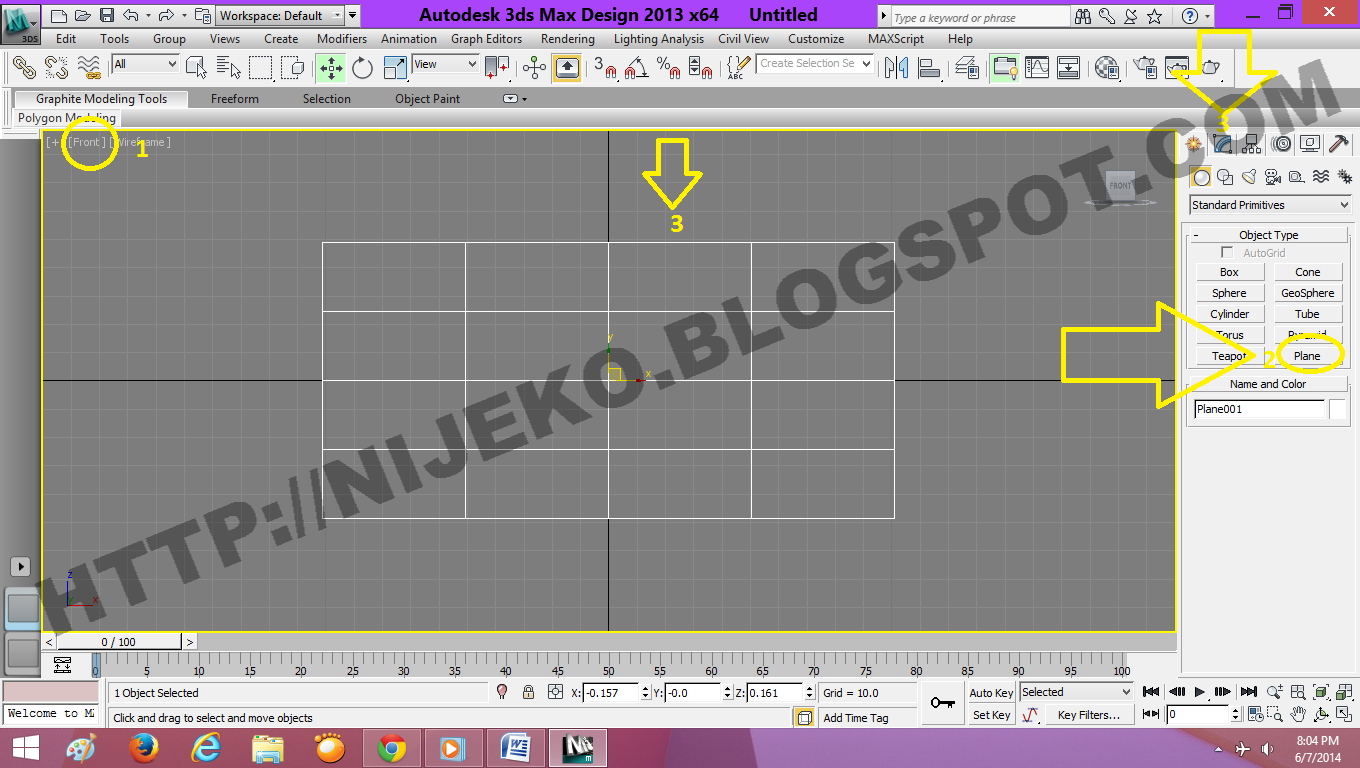Enable the AutoGrid checkbox
This screenshot has height=768, width=1360.
point(1227,253)
